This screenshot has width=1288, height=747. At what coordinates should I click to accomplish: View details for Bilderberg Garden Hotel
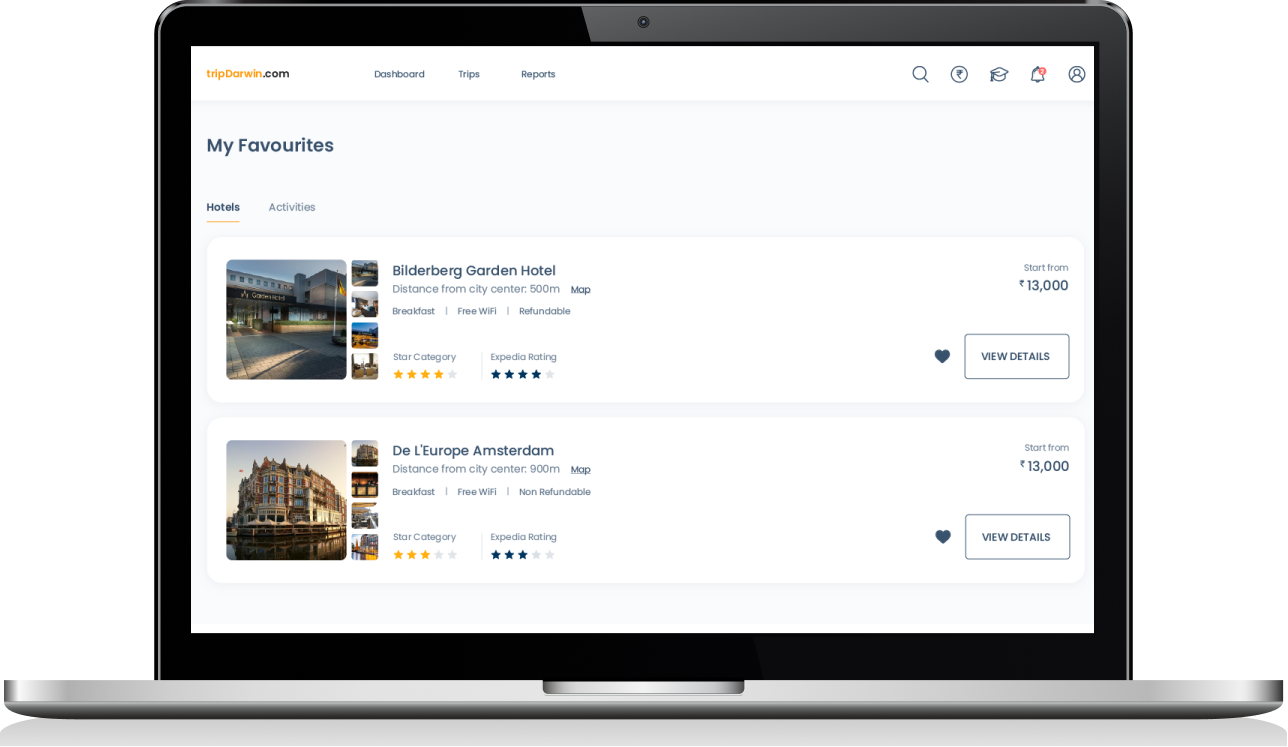click(x=1016, y=356)
